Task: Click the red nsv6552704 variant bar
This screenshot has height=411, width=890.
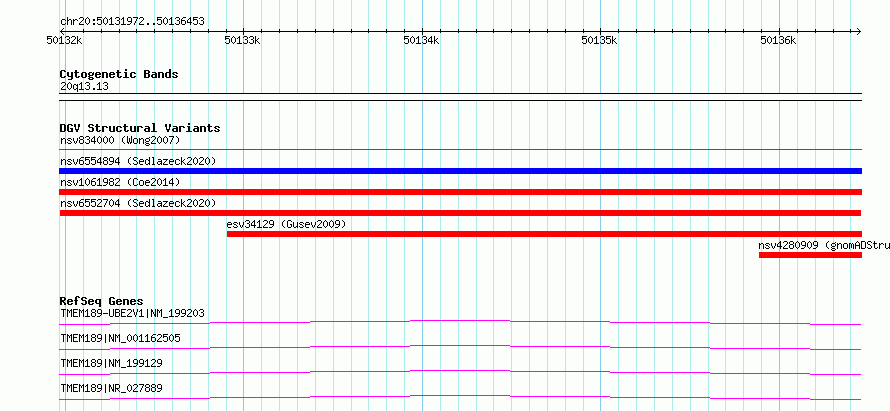Action: point(460,213)
